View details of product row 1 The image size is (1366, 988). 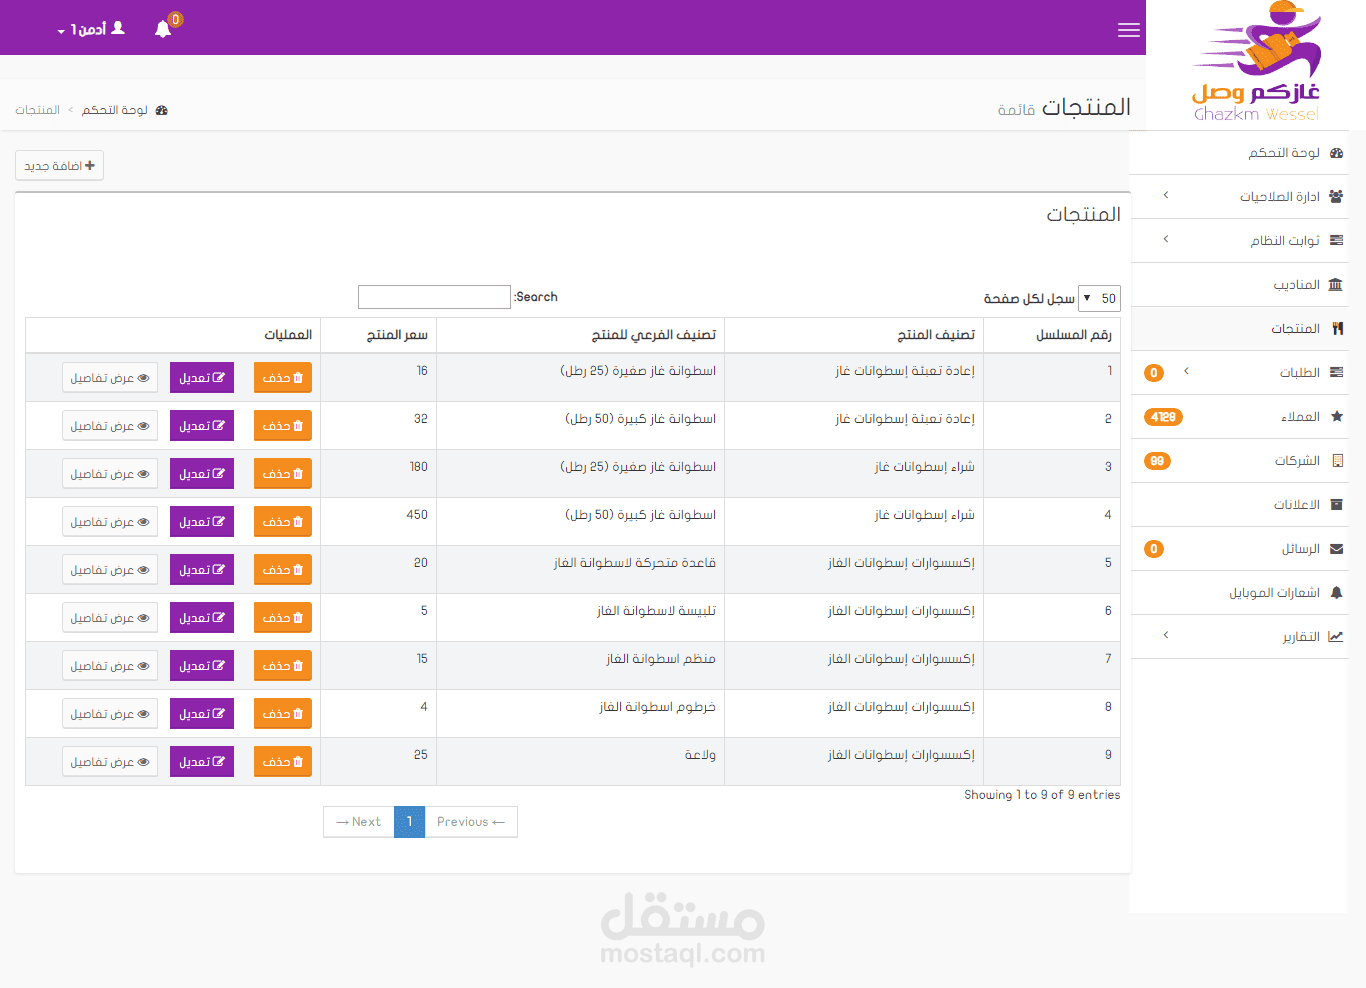pyautogui.click(x=110, y=378)
